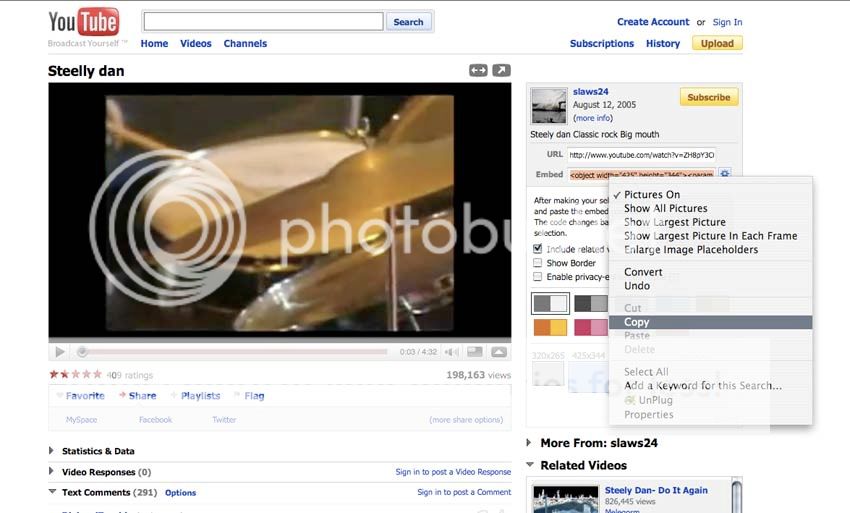
Task: Select Copy in context menu
Action: pos(711,322)
